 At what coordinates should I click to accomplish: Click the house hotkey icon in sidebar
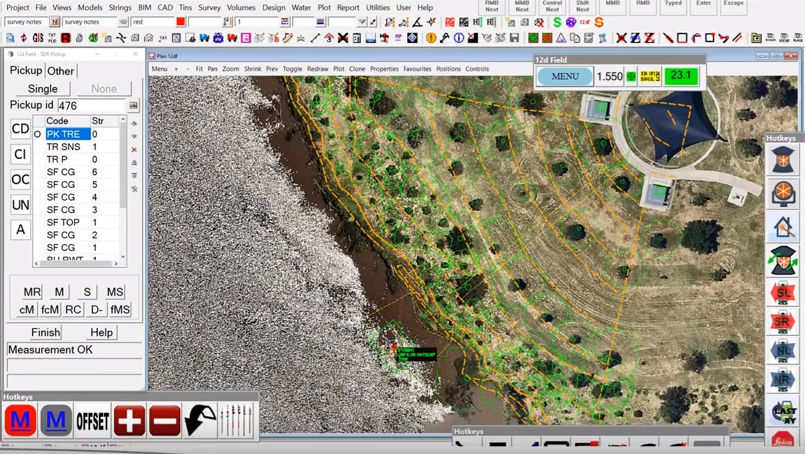coord(783,227)
